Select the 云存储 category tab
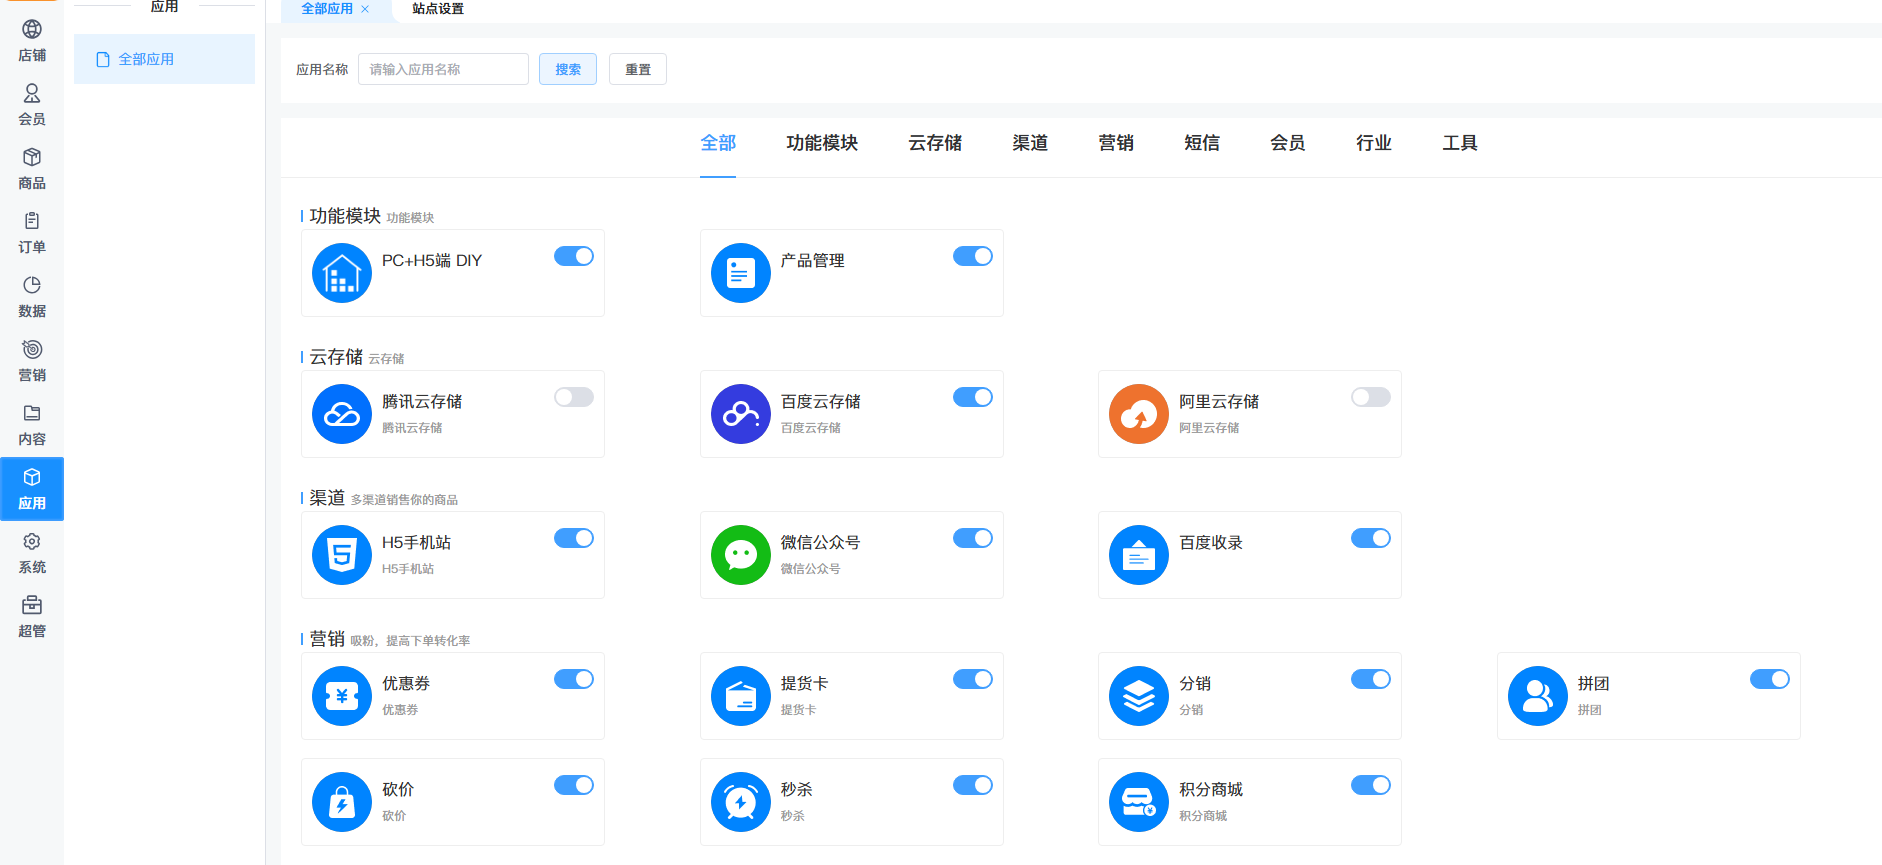1882x865 pixels. pyautogui.click(x=935, y=143)
